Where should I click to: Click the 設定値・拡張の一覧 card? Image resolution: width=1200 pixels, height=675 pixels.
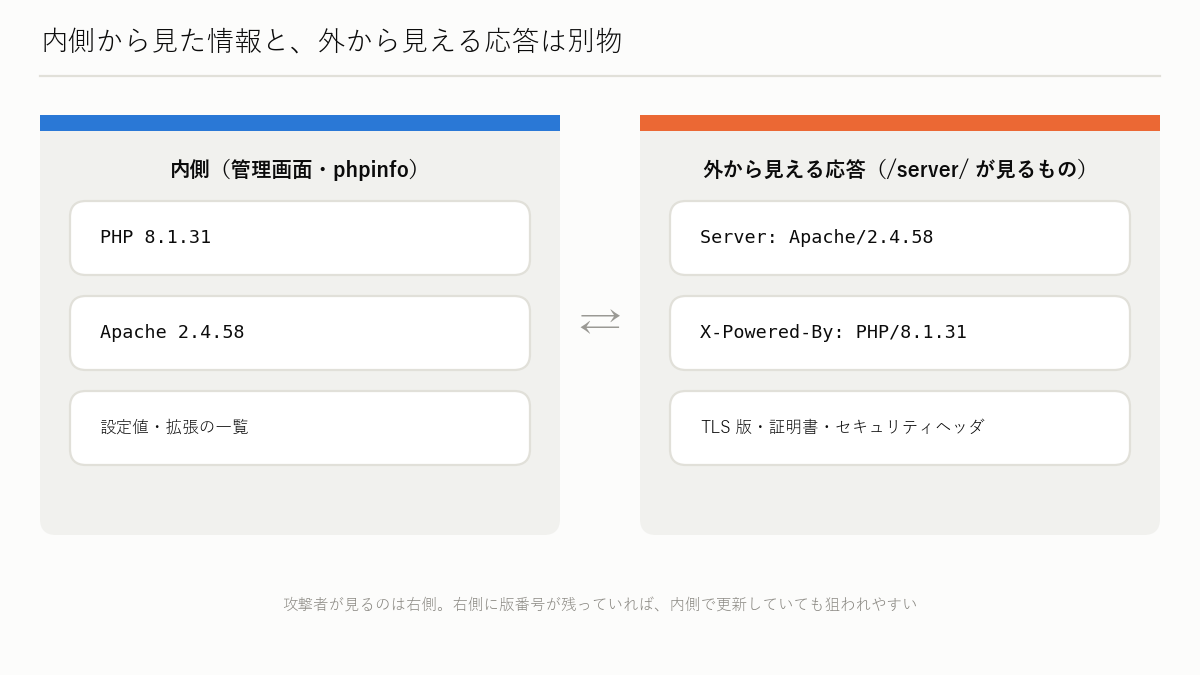click(x=300, y=428)
